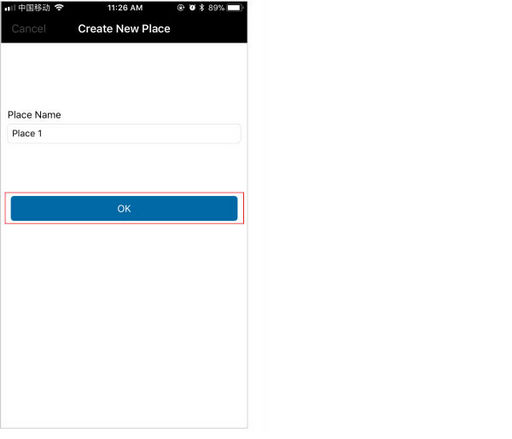Screen dimensions: 512x439
Task: Tap the 89% battery percentage
Action: [216, 8]
